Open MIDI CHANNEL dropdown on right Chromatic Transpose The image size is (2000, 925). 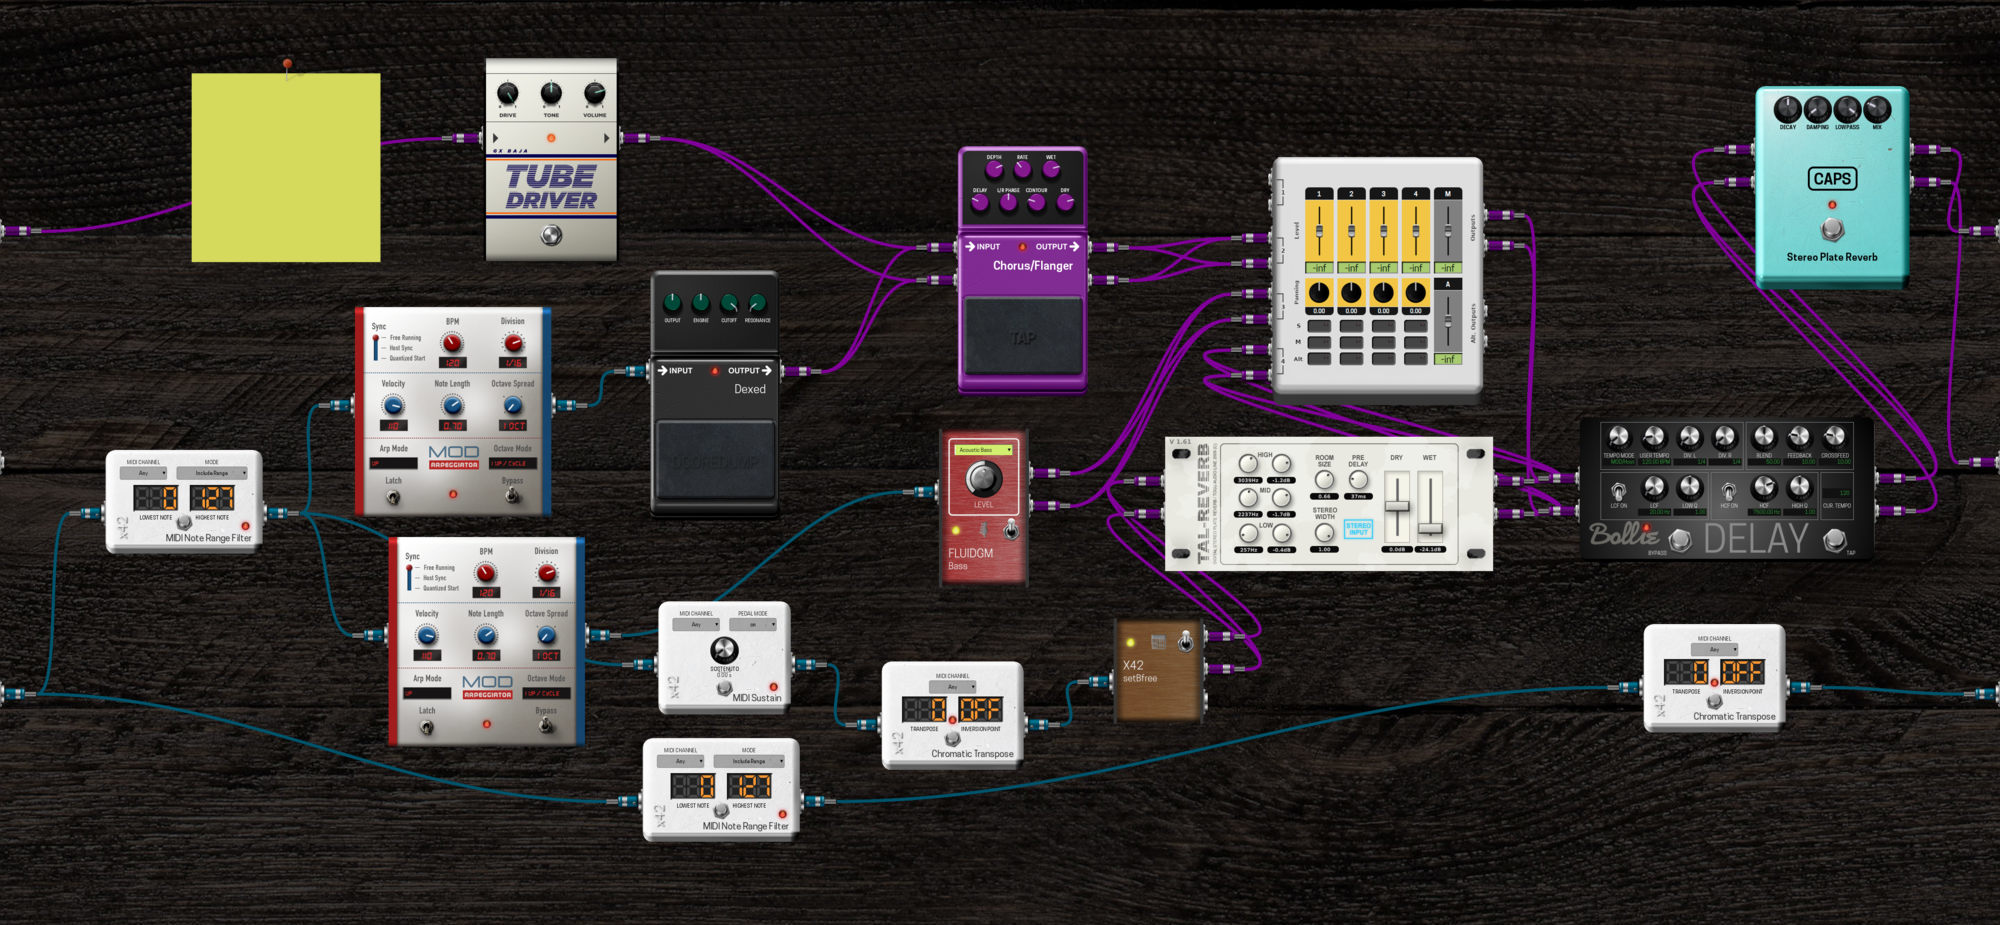[x=1714, y=649]
